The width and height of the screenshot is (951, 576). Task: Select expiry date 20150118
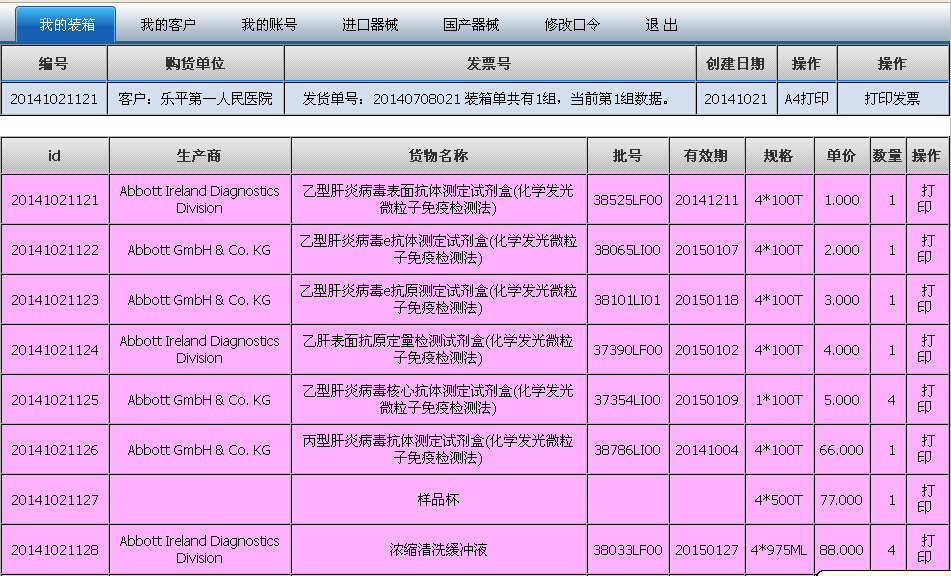(x=707, y=300)
